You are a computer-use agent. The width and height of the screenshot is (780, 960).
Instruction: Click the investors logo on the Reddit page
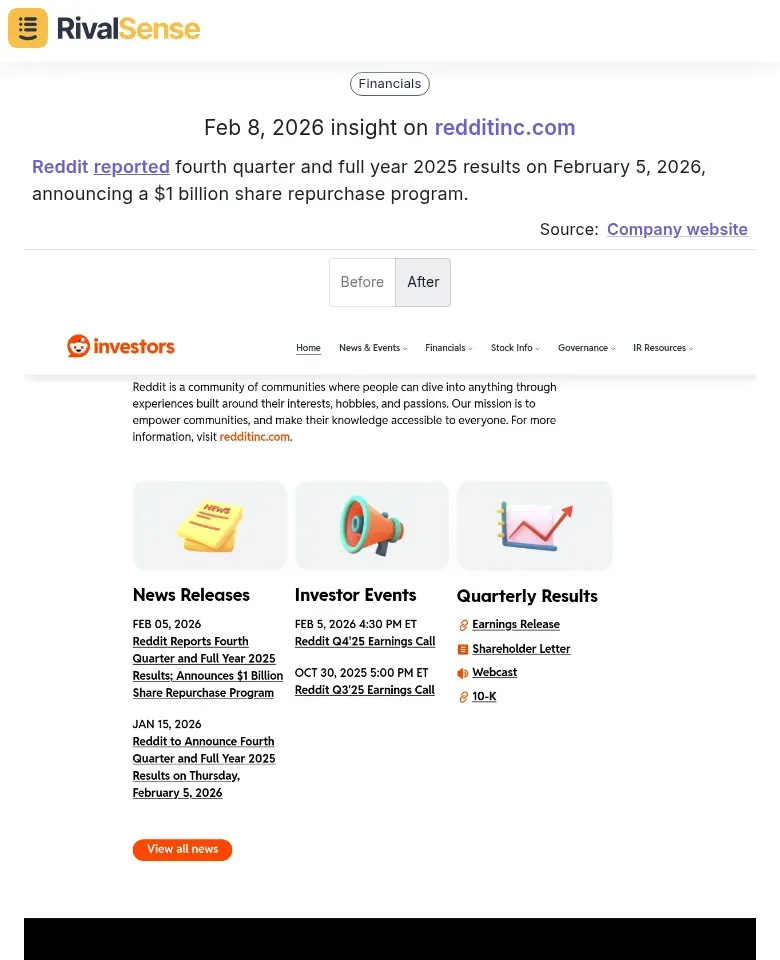point(120,347)
